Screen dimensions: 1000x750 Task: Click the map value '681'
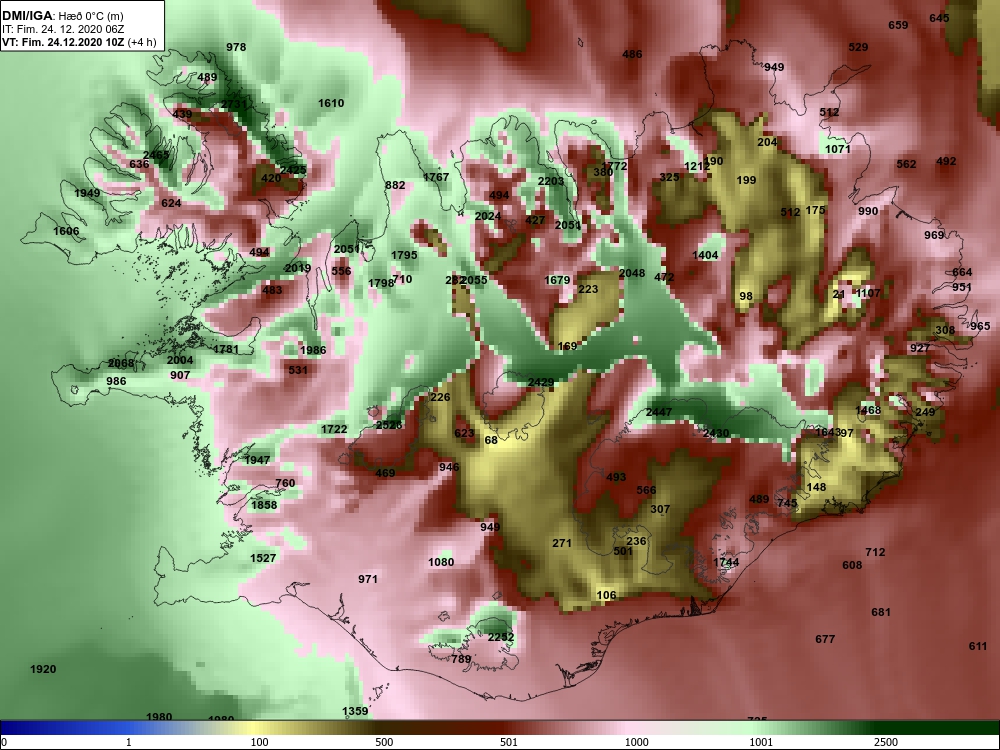pos(881,613)
